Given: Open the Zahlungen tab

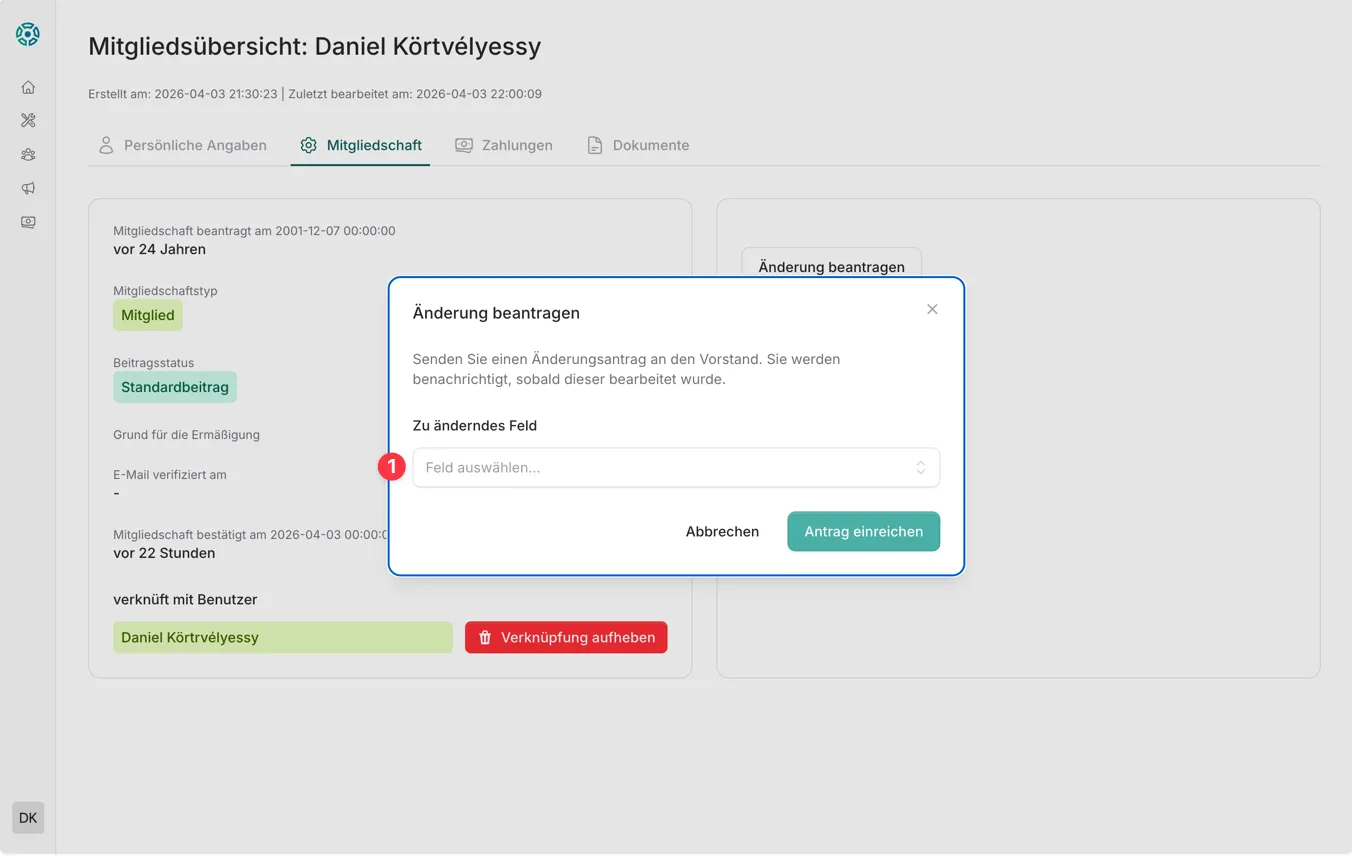Looking at the screenshot, I should click(504, 144).
